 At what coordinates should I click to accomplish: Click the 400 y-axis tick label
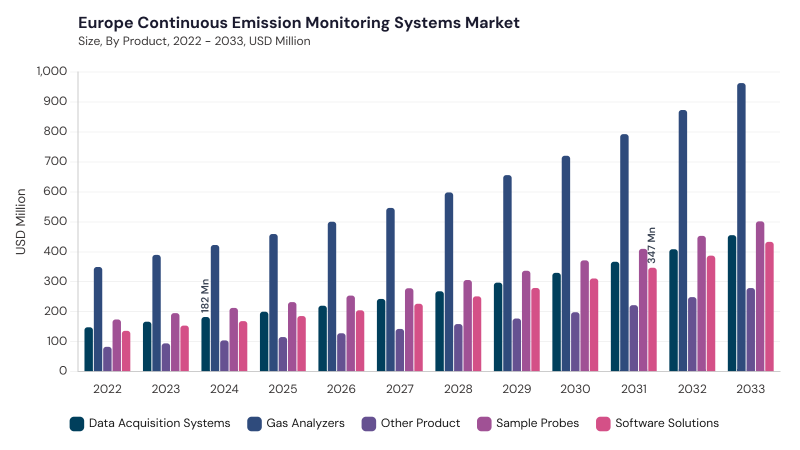(x=56, y=252)
